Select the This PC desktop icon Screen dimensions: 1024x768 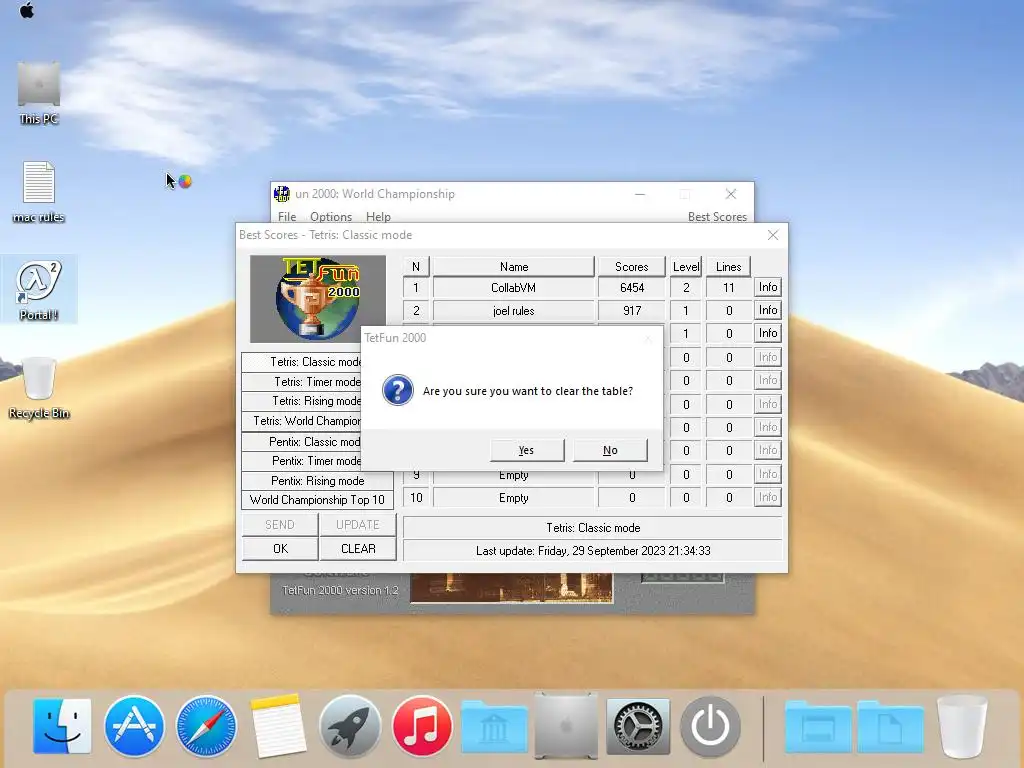tap(39, 93)
